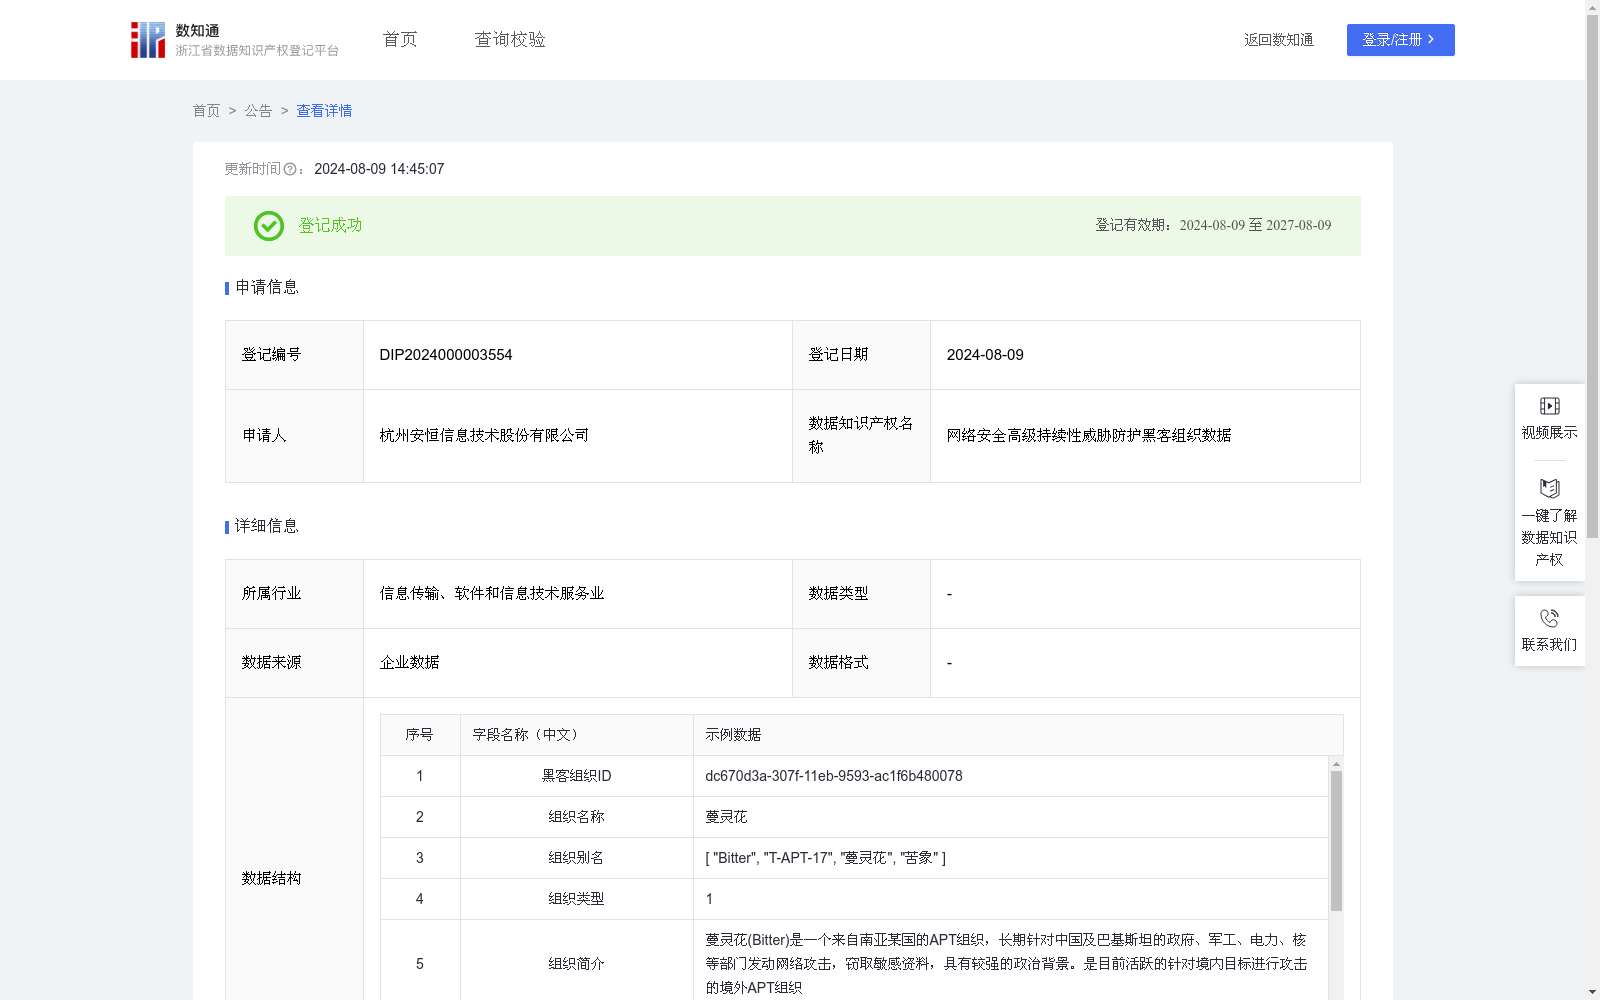Click the 登记有效期 validity period text

1213,226
